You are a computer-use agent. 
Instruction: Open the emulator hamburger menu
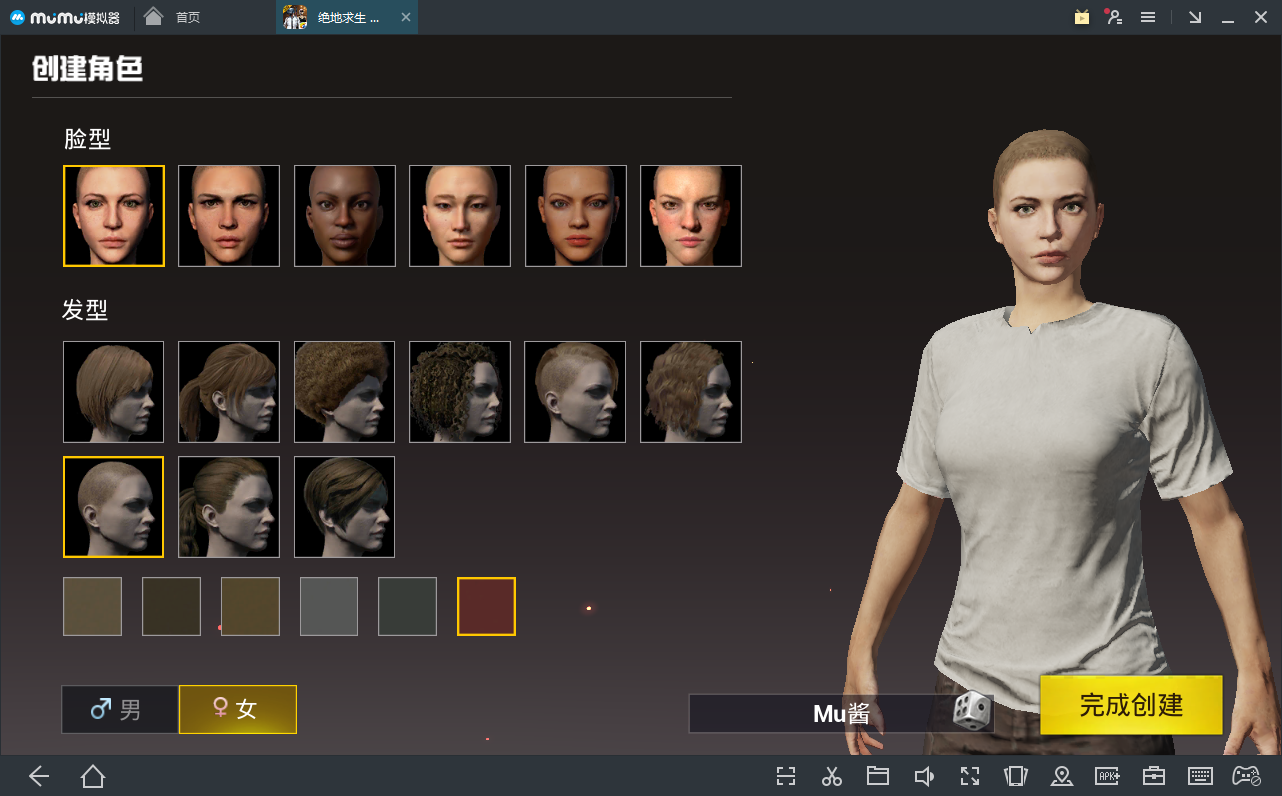[1149, 17]
